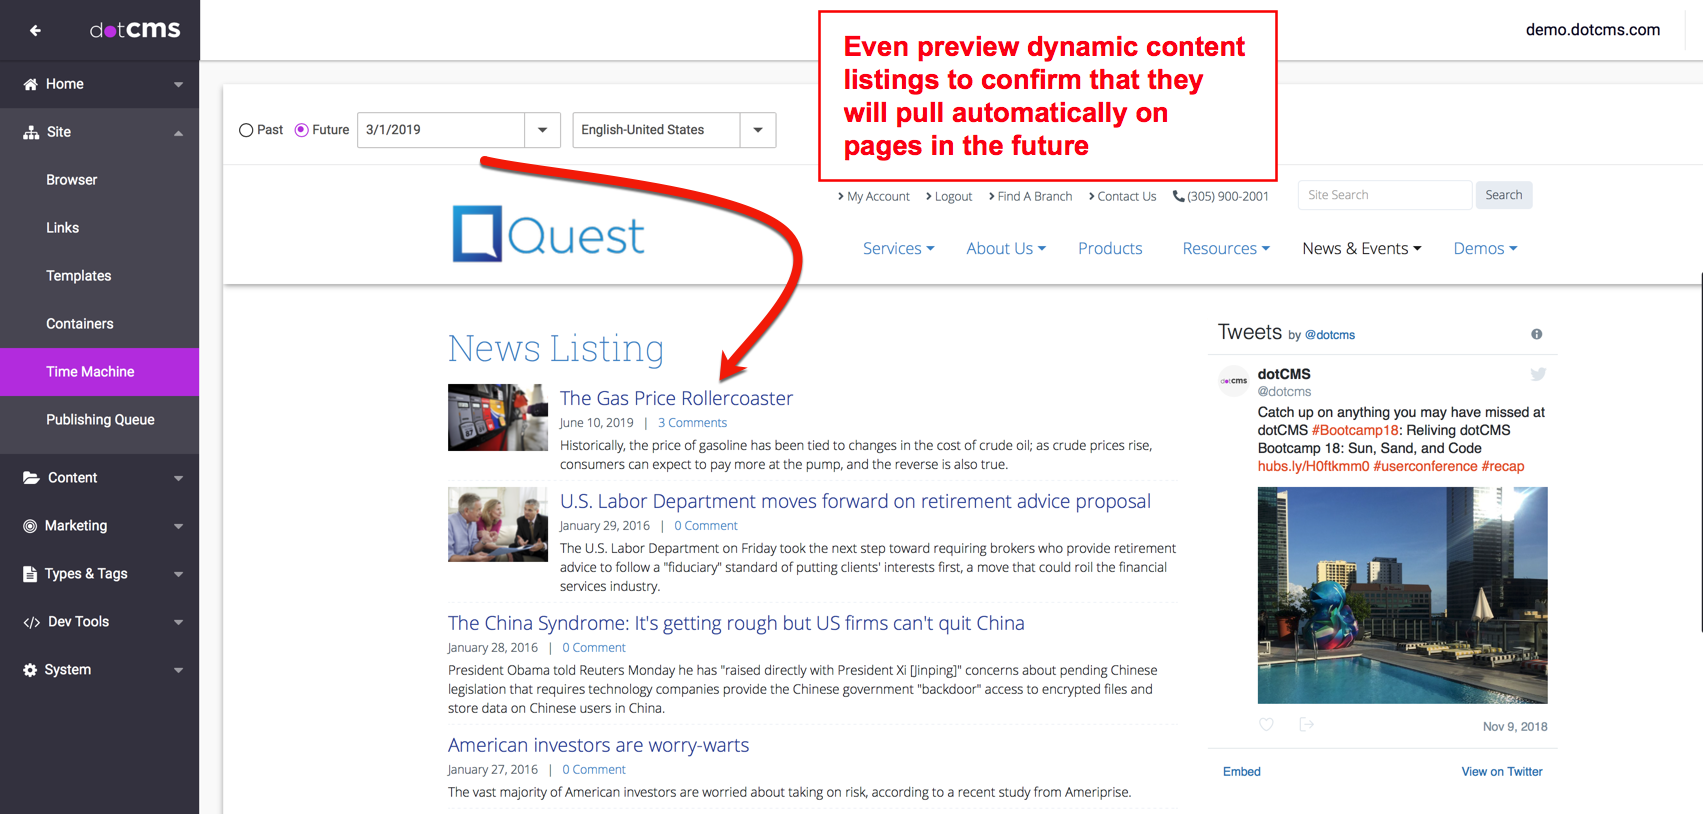
Task: Expand the Content menu section
Action: [178, 478]
